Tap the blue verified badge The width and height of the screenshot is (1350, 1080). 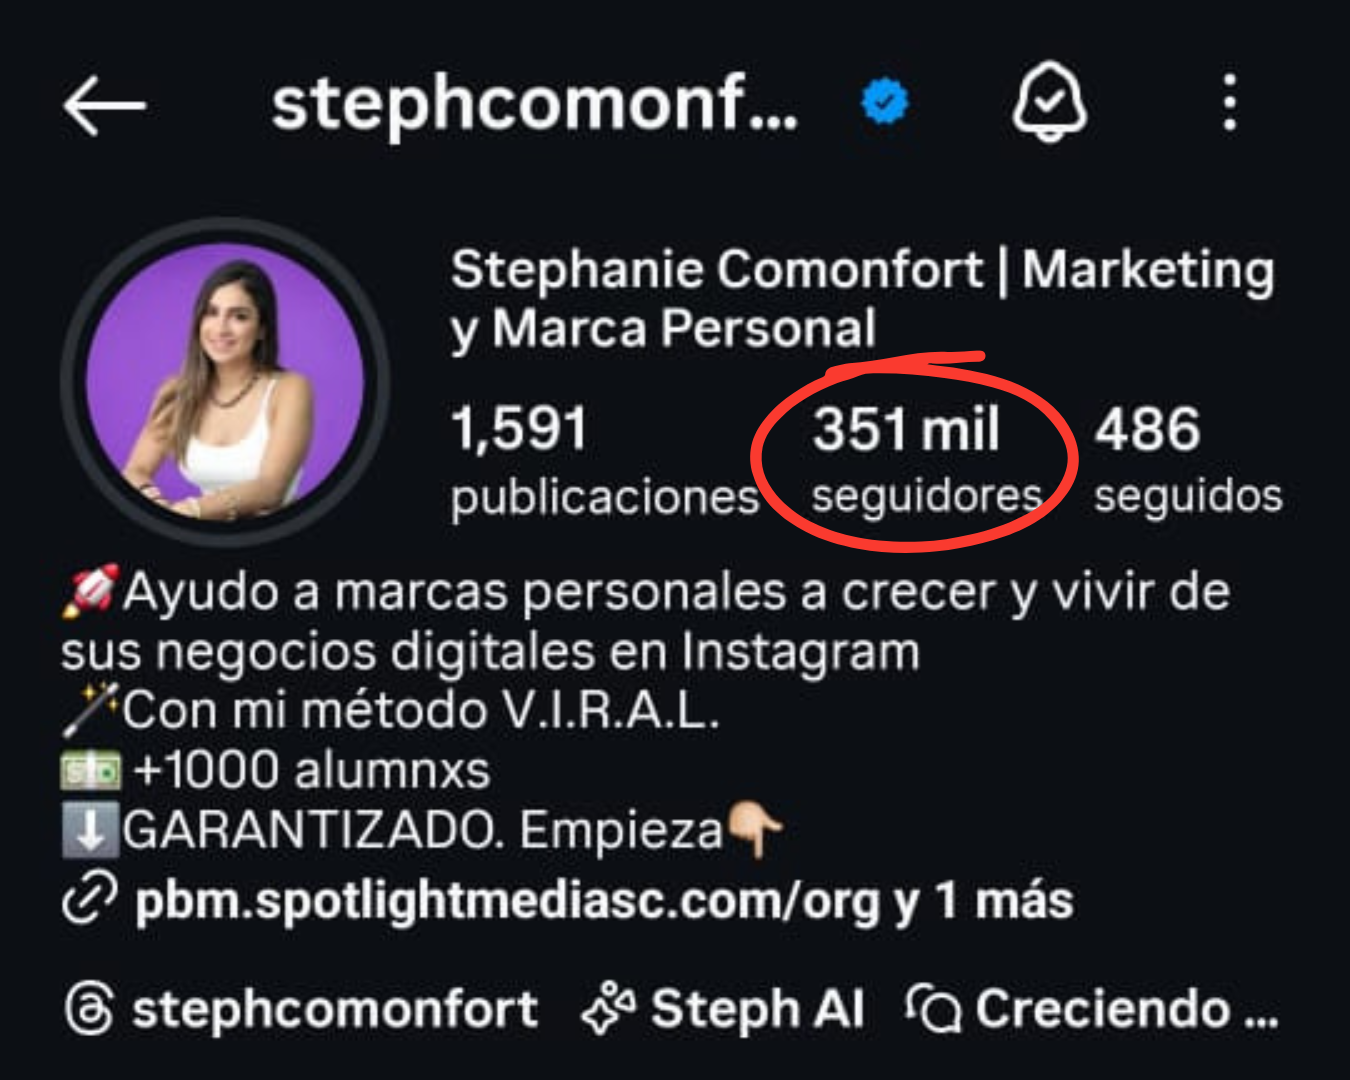click(885, 102)
